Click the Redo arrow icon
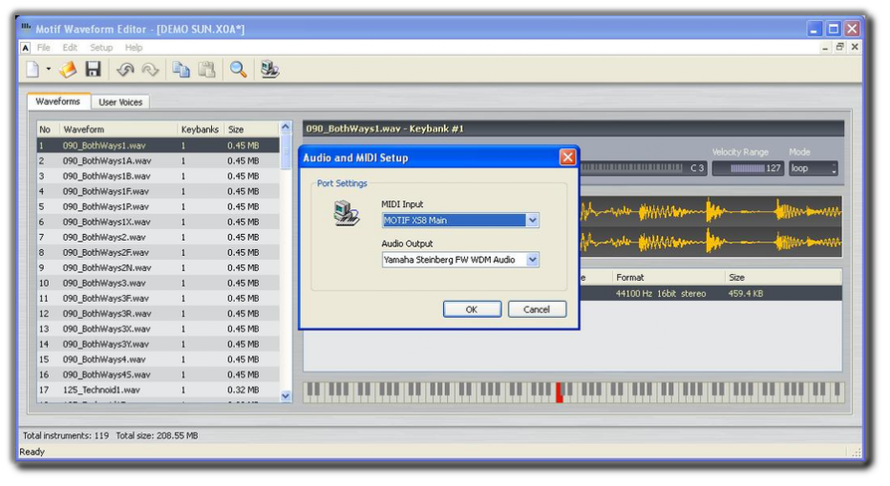This screenshot has height=486, width=890. (150, 70)
